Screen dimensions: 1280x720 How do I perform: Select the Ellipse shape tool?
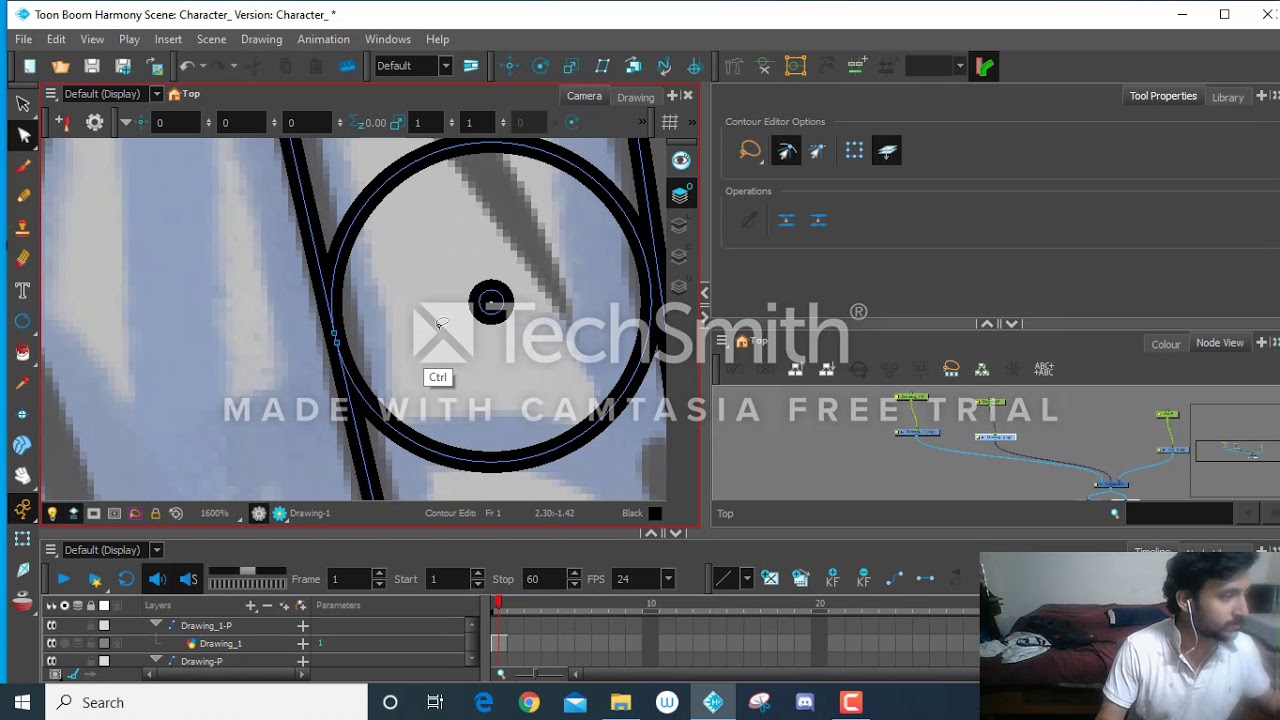click(23, 321)
